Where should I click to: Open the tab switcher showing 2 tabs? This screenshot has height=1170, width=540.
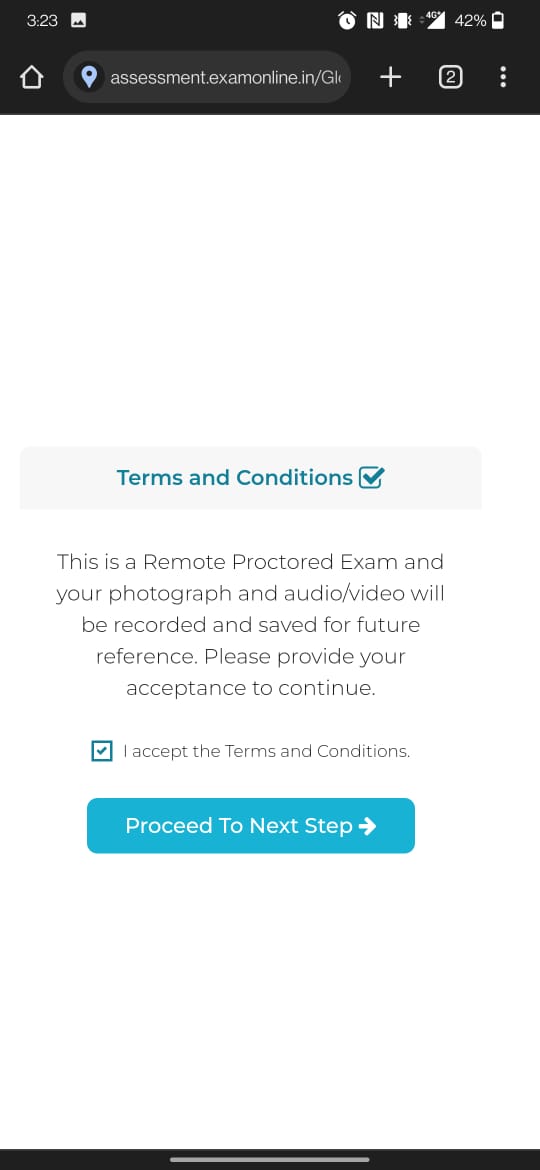click(x=450, y=77)
